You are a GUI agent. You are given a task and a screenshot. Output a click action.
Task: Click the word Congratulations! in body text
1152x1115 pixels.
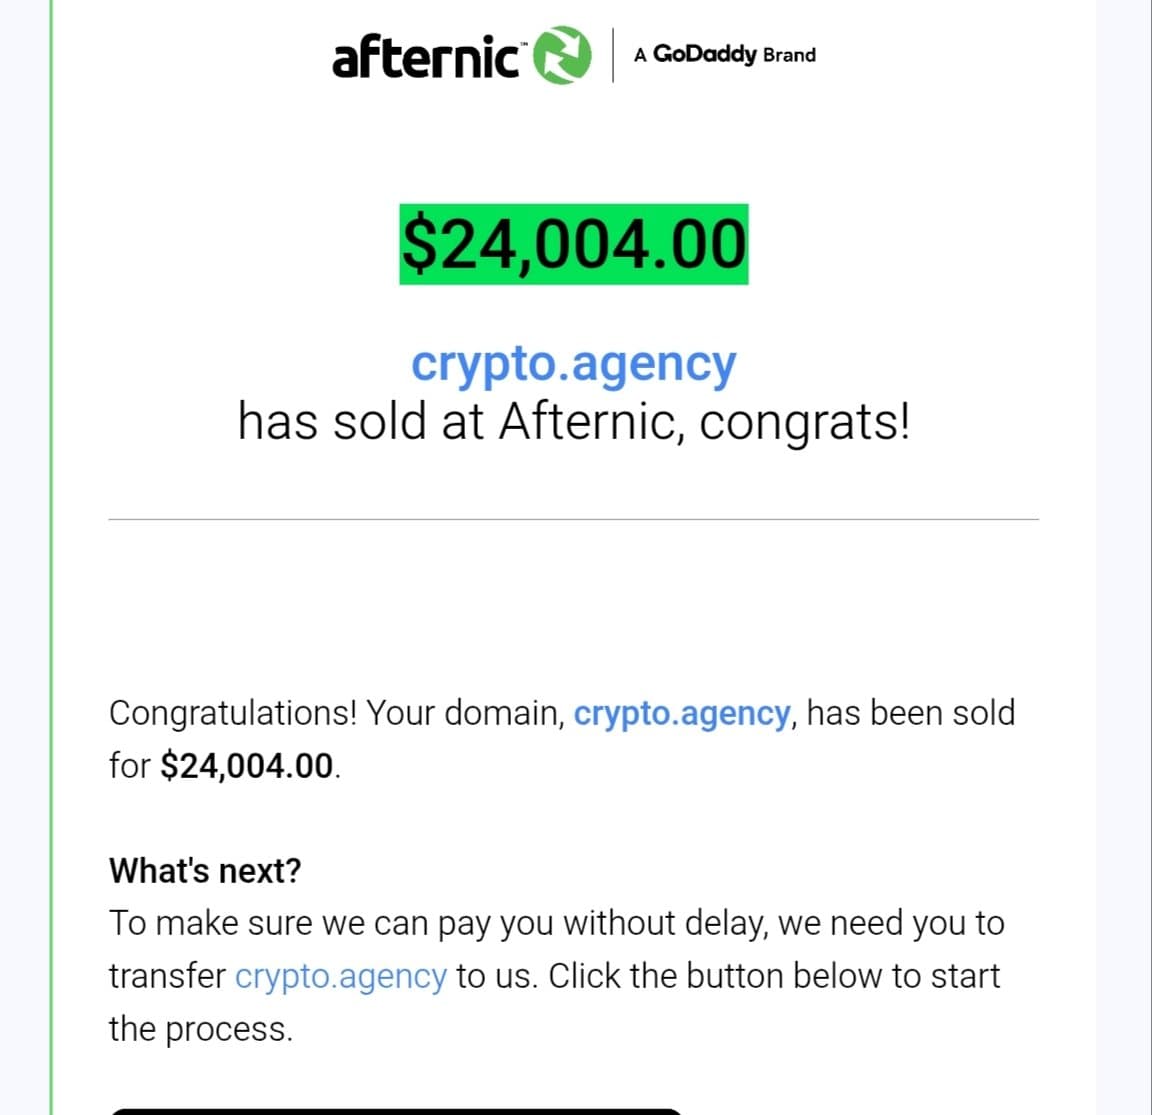click(233, 713)
